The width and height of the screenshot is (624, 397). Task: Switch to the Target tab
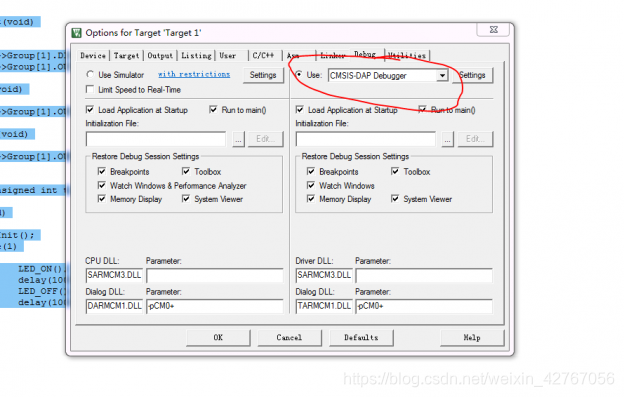[127, 55]
